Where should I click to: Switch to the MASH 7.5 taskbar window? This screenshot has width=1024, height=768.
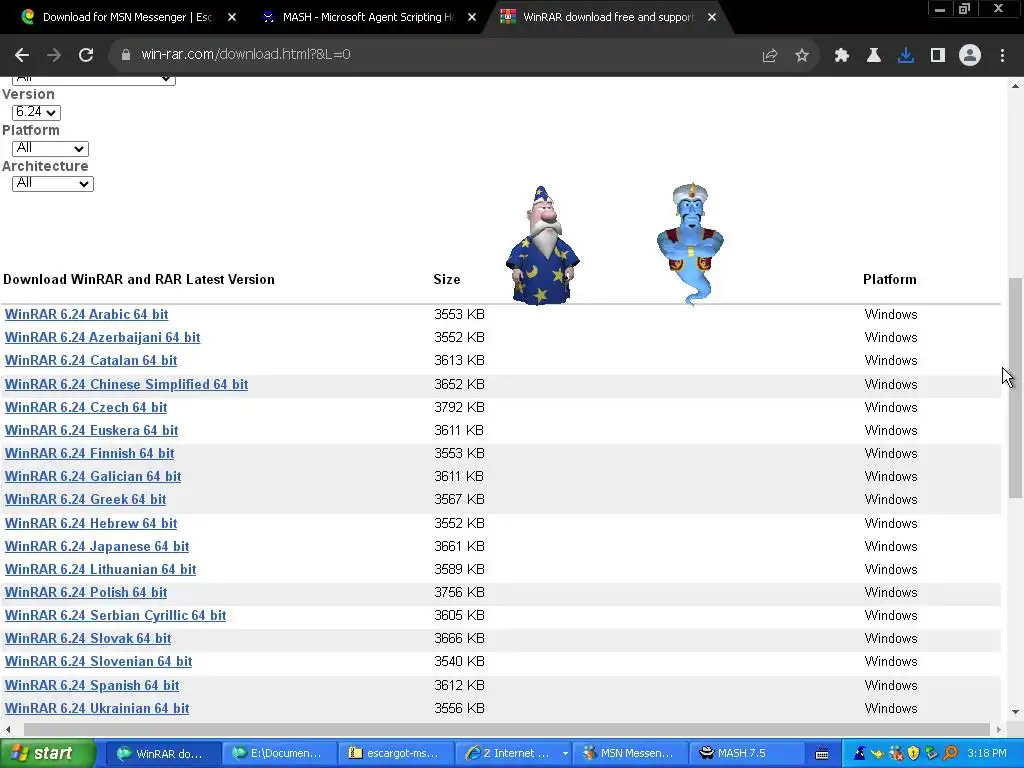(746, 754)
